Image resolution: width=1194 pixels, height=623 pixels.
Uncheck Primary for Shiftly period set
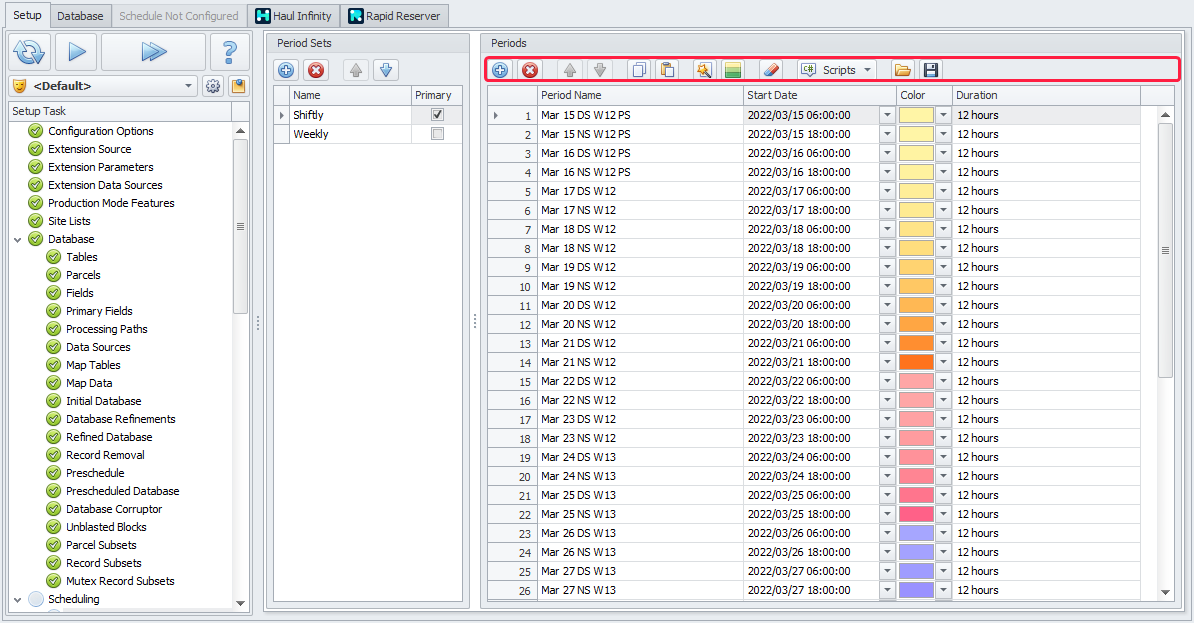(437, 114)
